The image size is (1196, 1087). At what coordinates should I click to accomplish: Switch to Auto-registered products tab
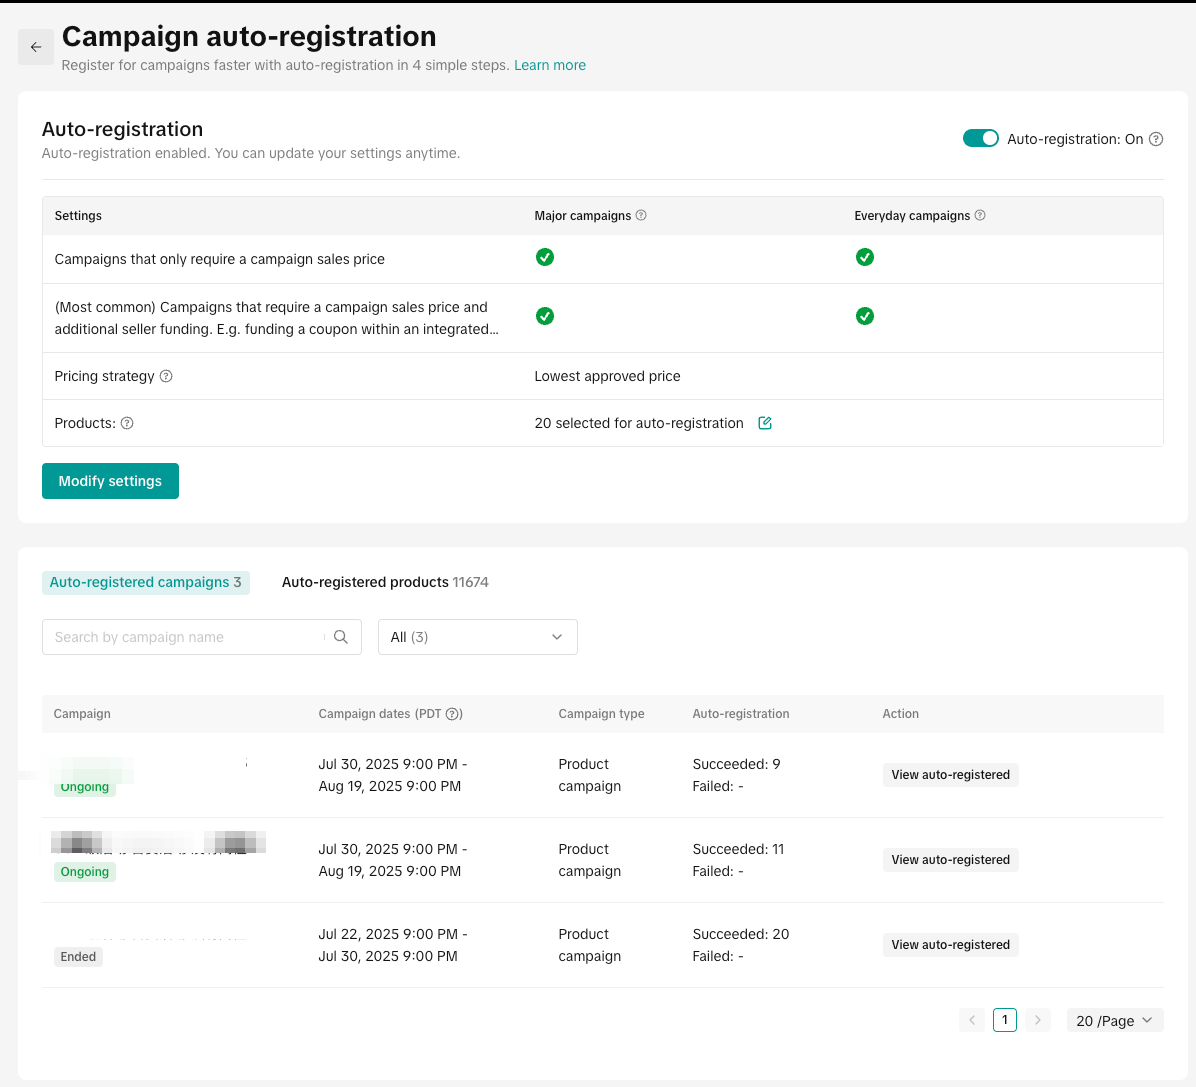click(384, 582)
